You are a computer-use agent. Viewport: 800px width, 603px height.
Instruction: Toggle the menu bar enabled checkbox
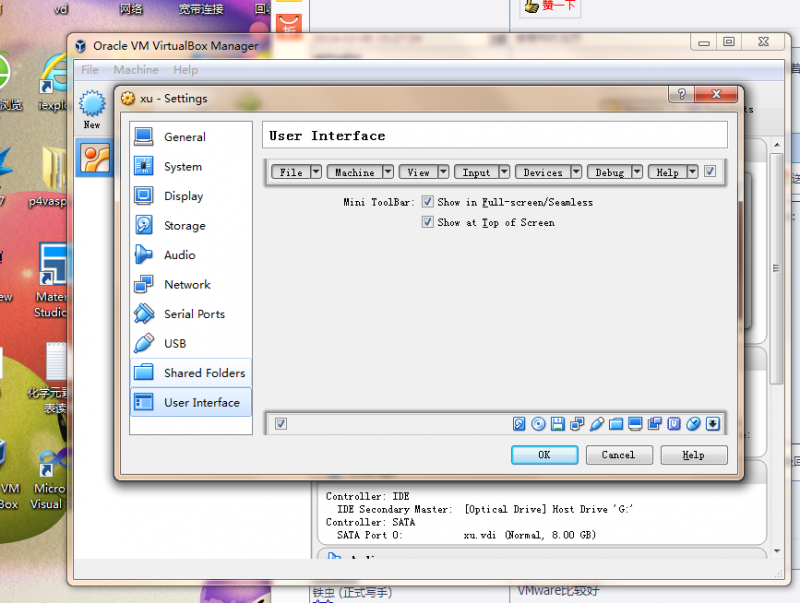pos(710,171)
